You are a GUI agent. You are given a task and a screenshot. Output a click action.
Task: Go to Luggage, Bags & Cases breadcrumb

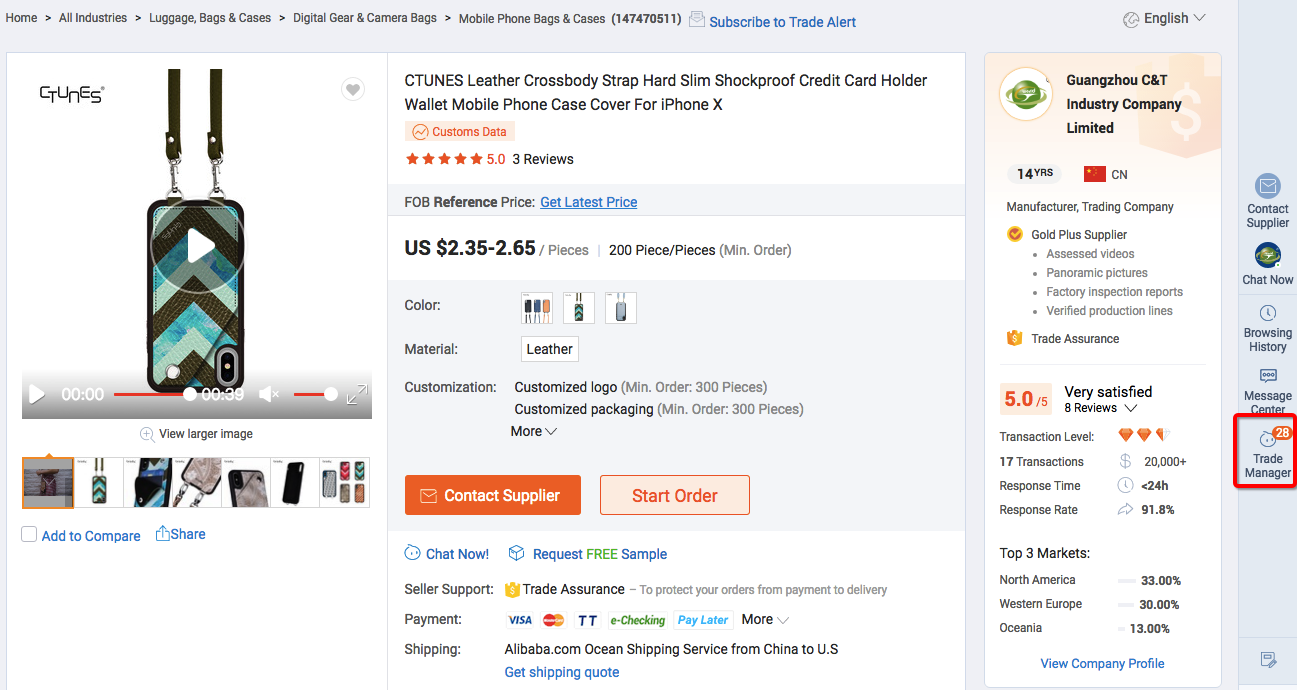click(210, 18)
